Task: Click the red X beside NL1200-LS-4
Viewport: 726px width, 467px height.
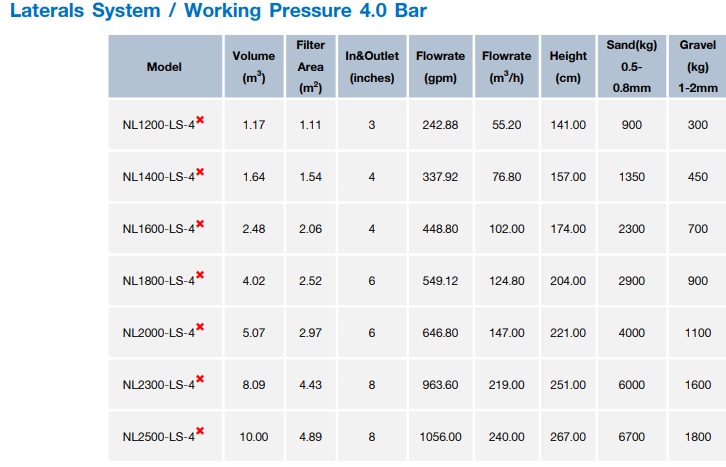Action: [x=200, y=120]
